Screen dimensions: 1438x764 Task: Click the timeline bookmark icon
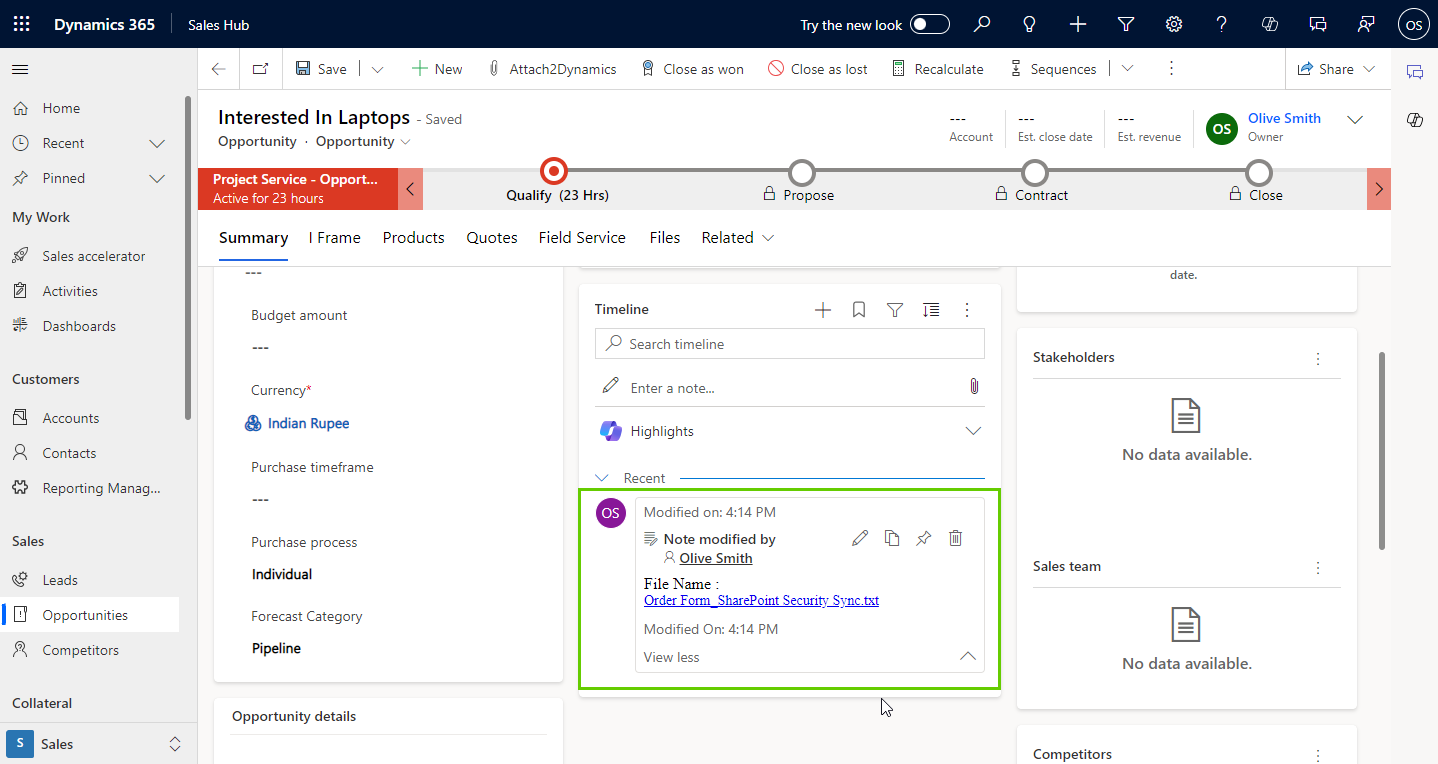click(859, 310)
